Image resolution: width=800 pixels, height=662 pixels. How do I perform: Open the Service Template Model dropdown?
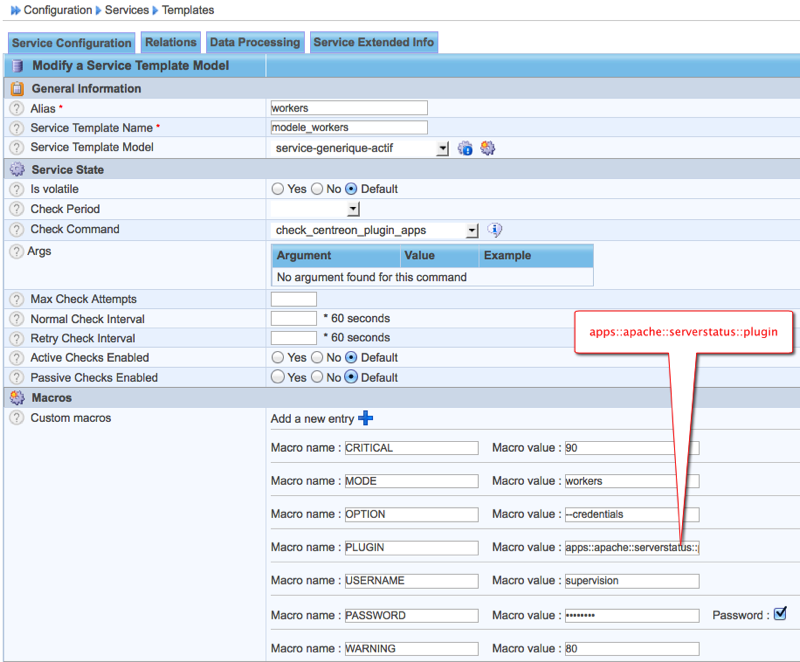point(442,148)
